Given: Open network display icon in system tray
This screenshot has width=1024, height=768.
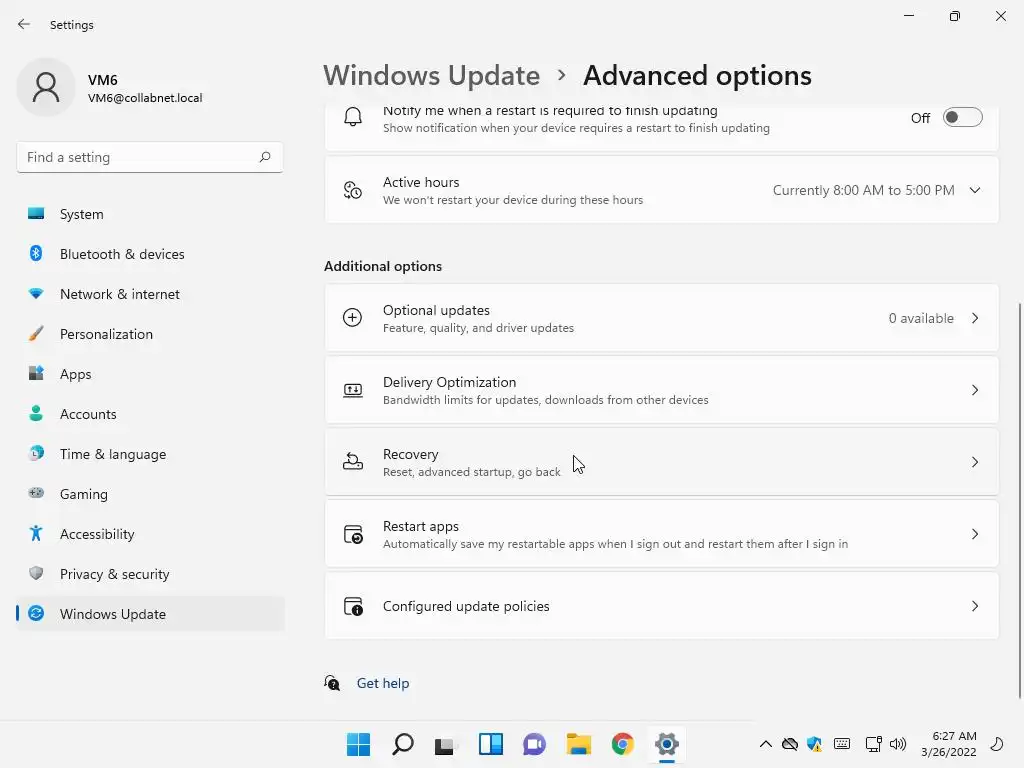Looking at the screenshot, I should click(x=873, y=744).
